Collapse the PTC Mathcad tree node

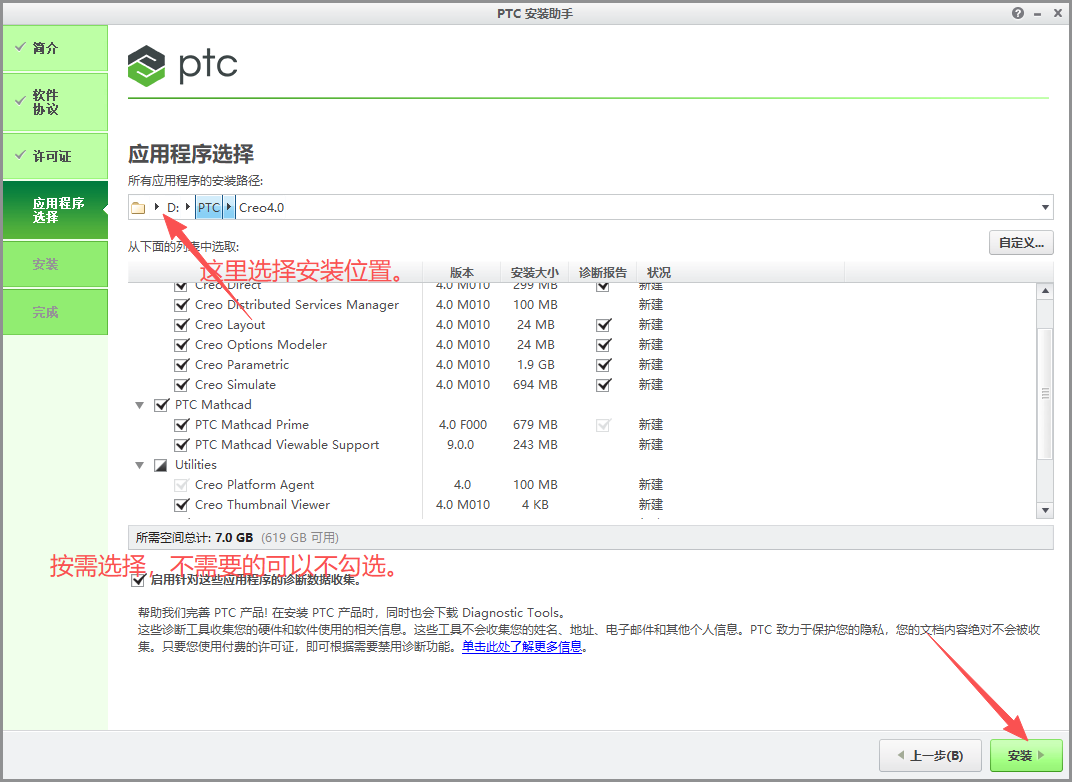point(139,404)
